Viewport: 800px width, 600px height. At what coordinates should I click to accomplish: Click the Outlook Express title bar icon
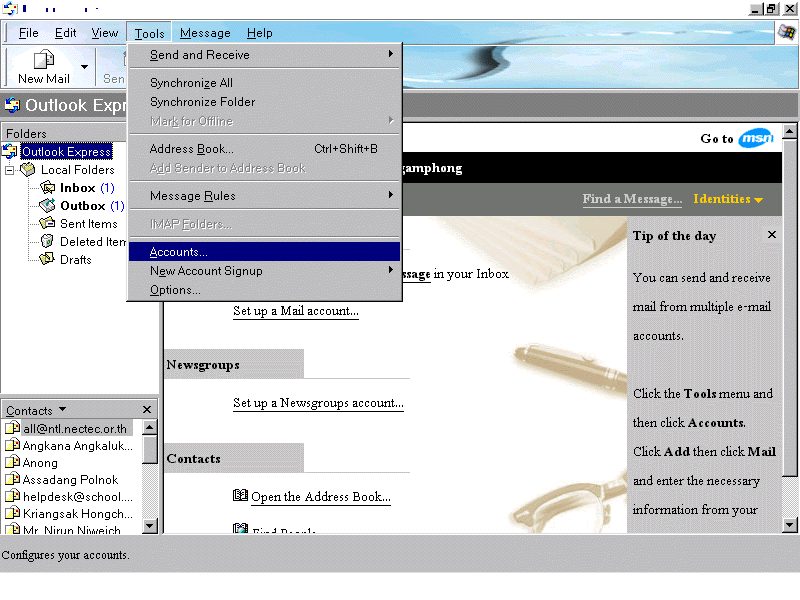pyautogui.click(x=10, y=8)
